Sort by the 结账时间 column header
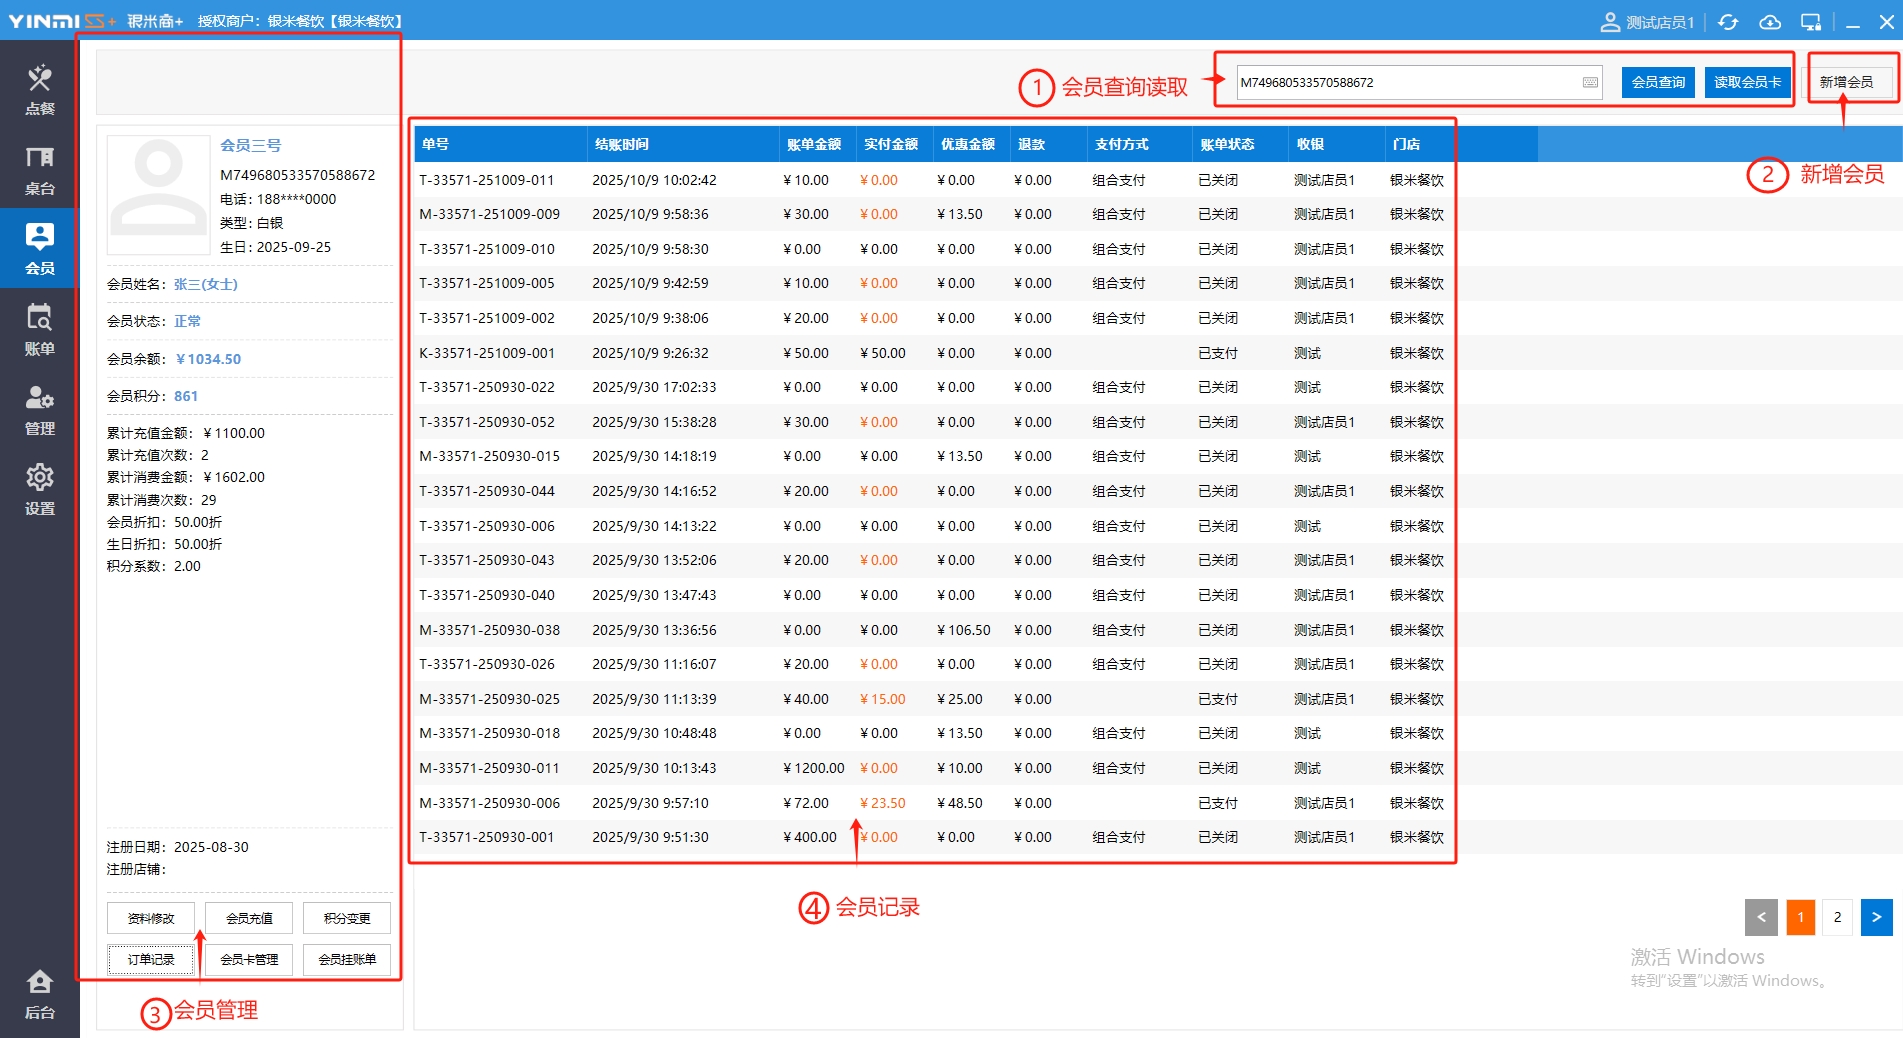The height and width of the screenshot is (1038, 1903). click(621, 144)
